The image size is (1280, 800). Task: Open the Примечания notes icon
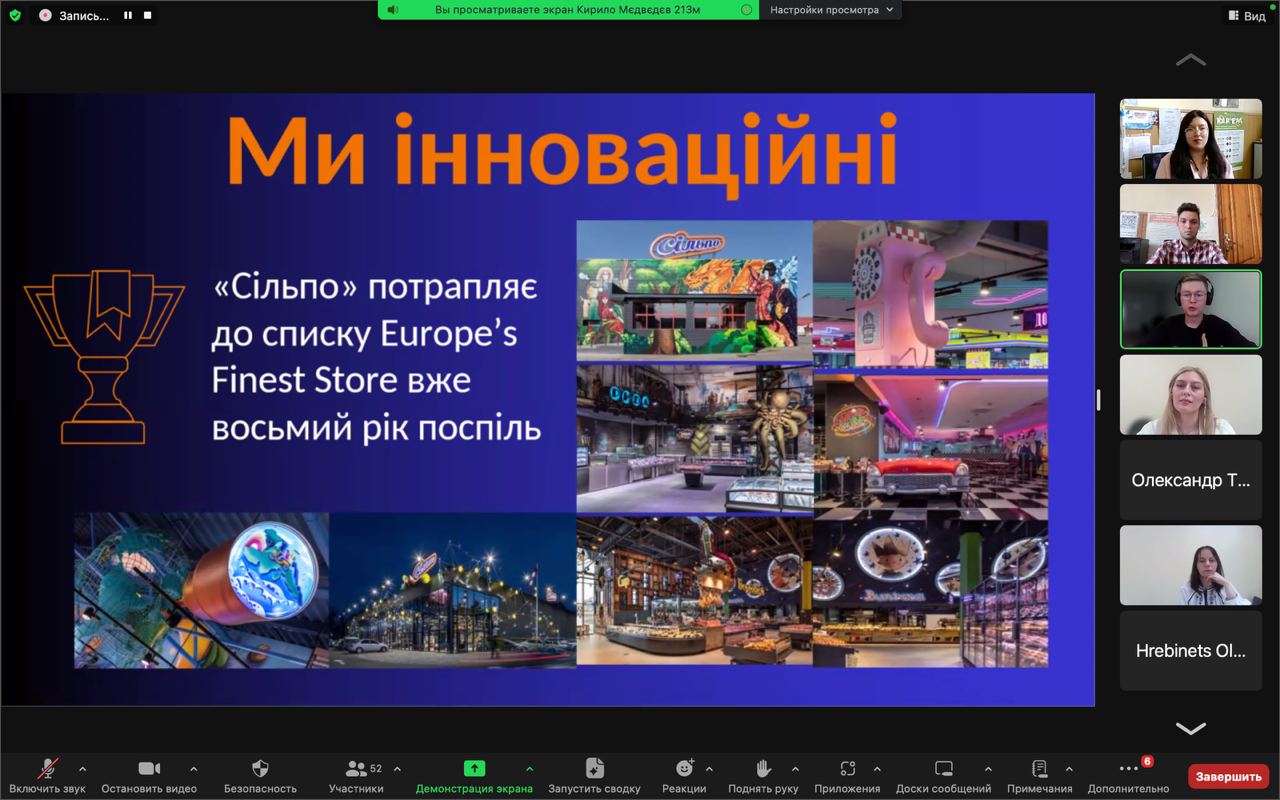1039,769
